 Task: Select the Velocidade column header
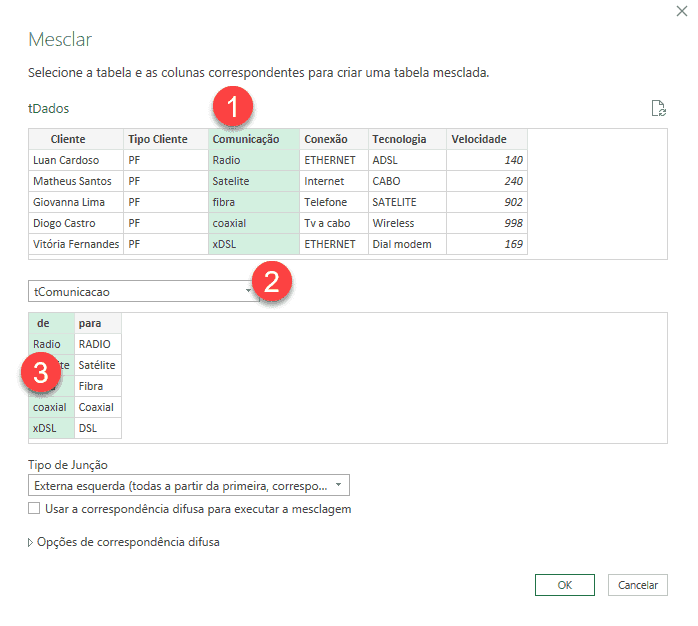tap(487, 139)
